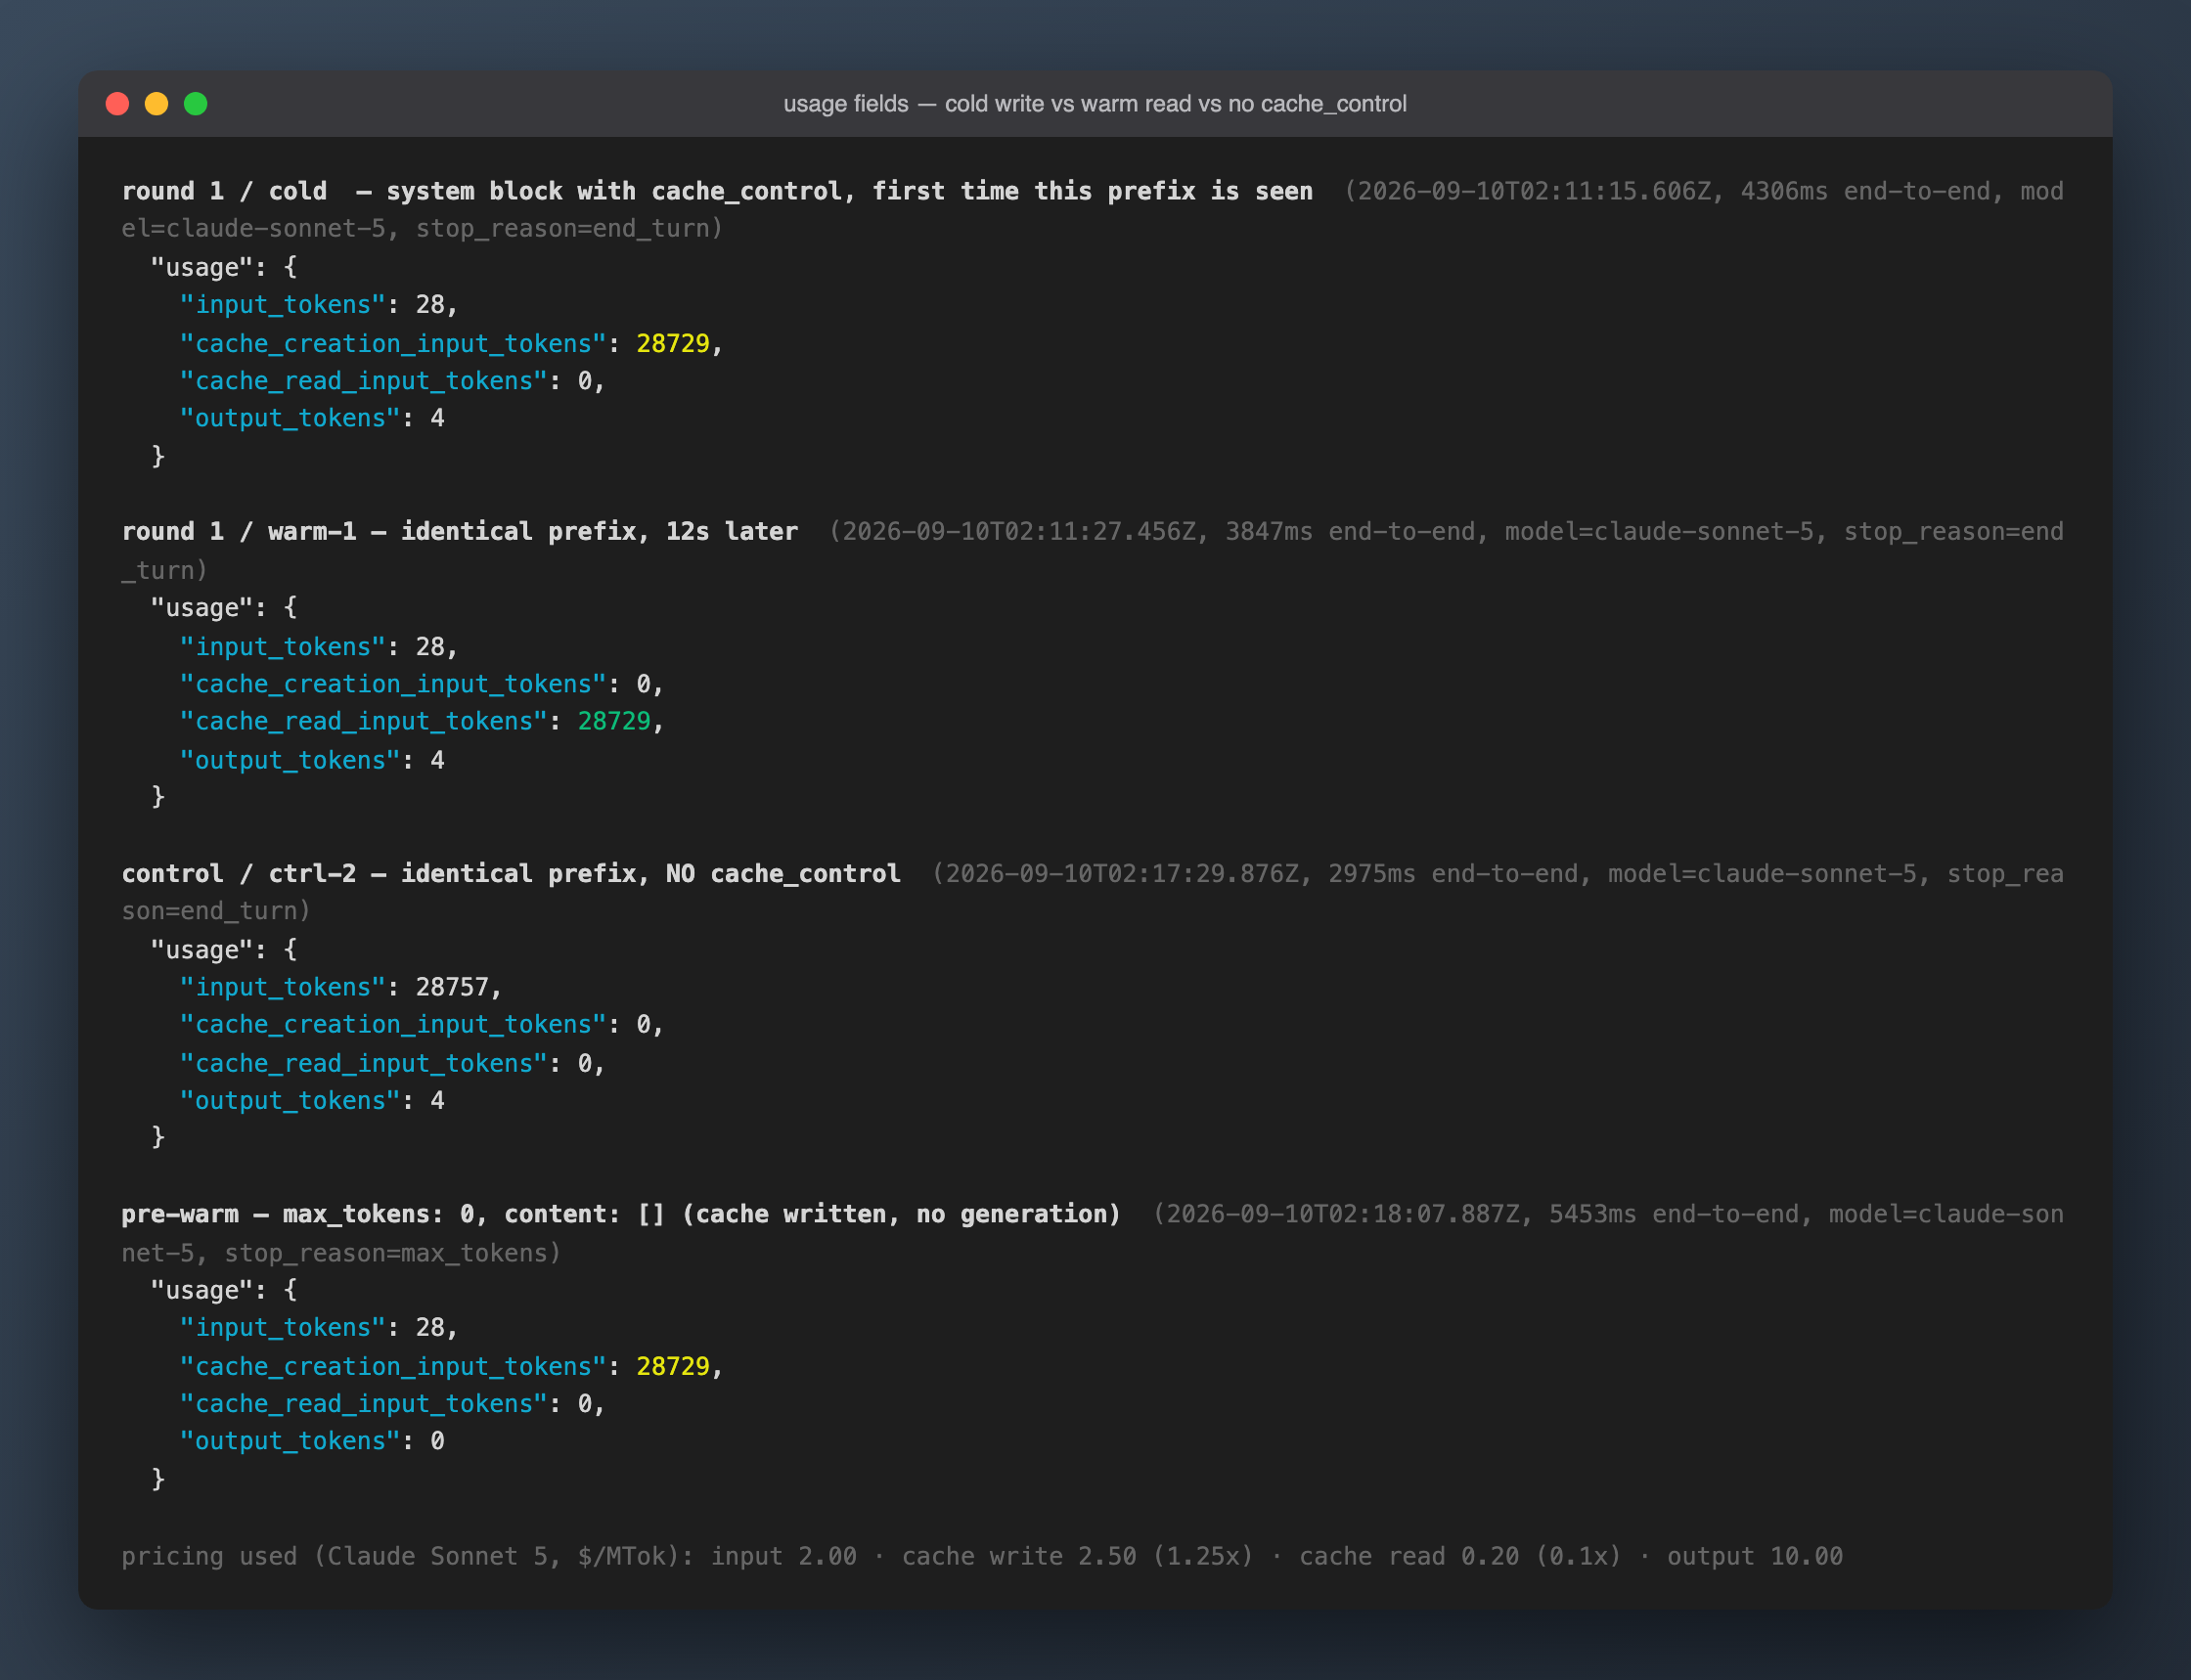Click the yellow 28729 value in the cold round
Image resolution: width=2191 pixels, height=1680 pixels.
tap(672, 343)
